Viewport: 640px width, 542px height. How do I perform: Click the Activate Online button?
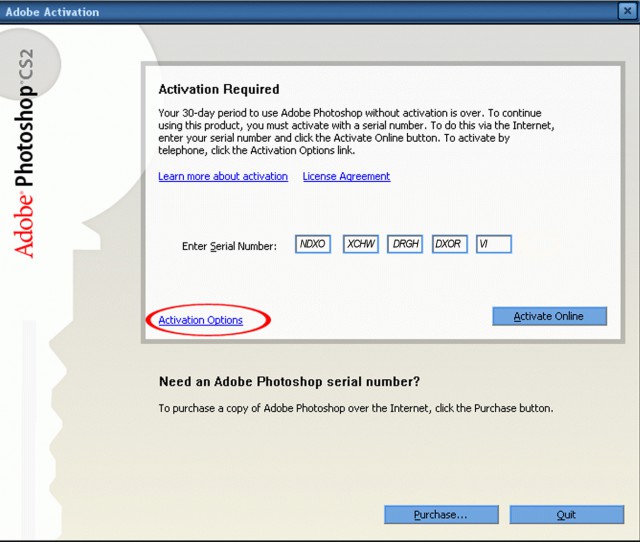549,316
